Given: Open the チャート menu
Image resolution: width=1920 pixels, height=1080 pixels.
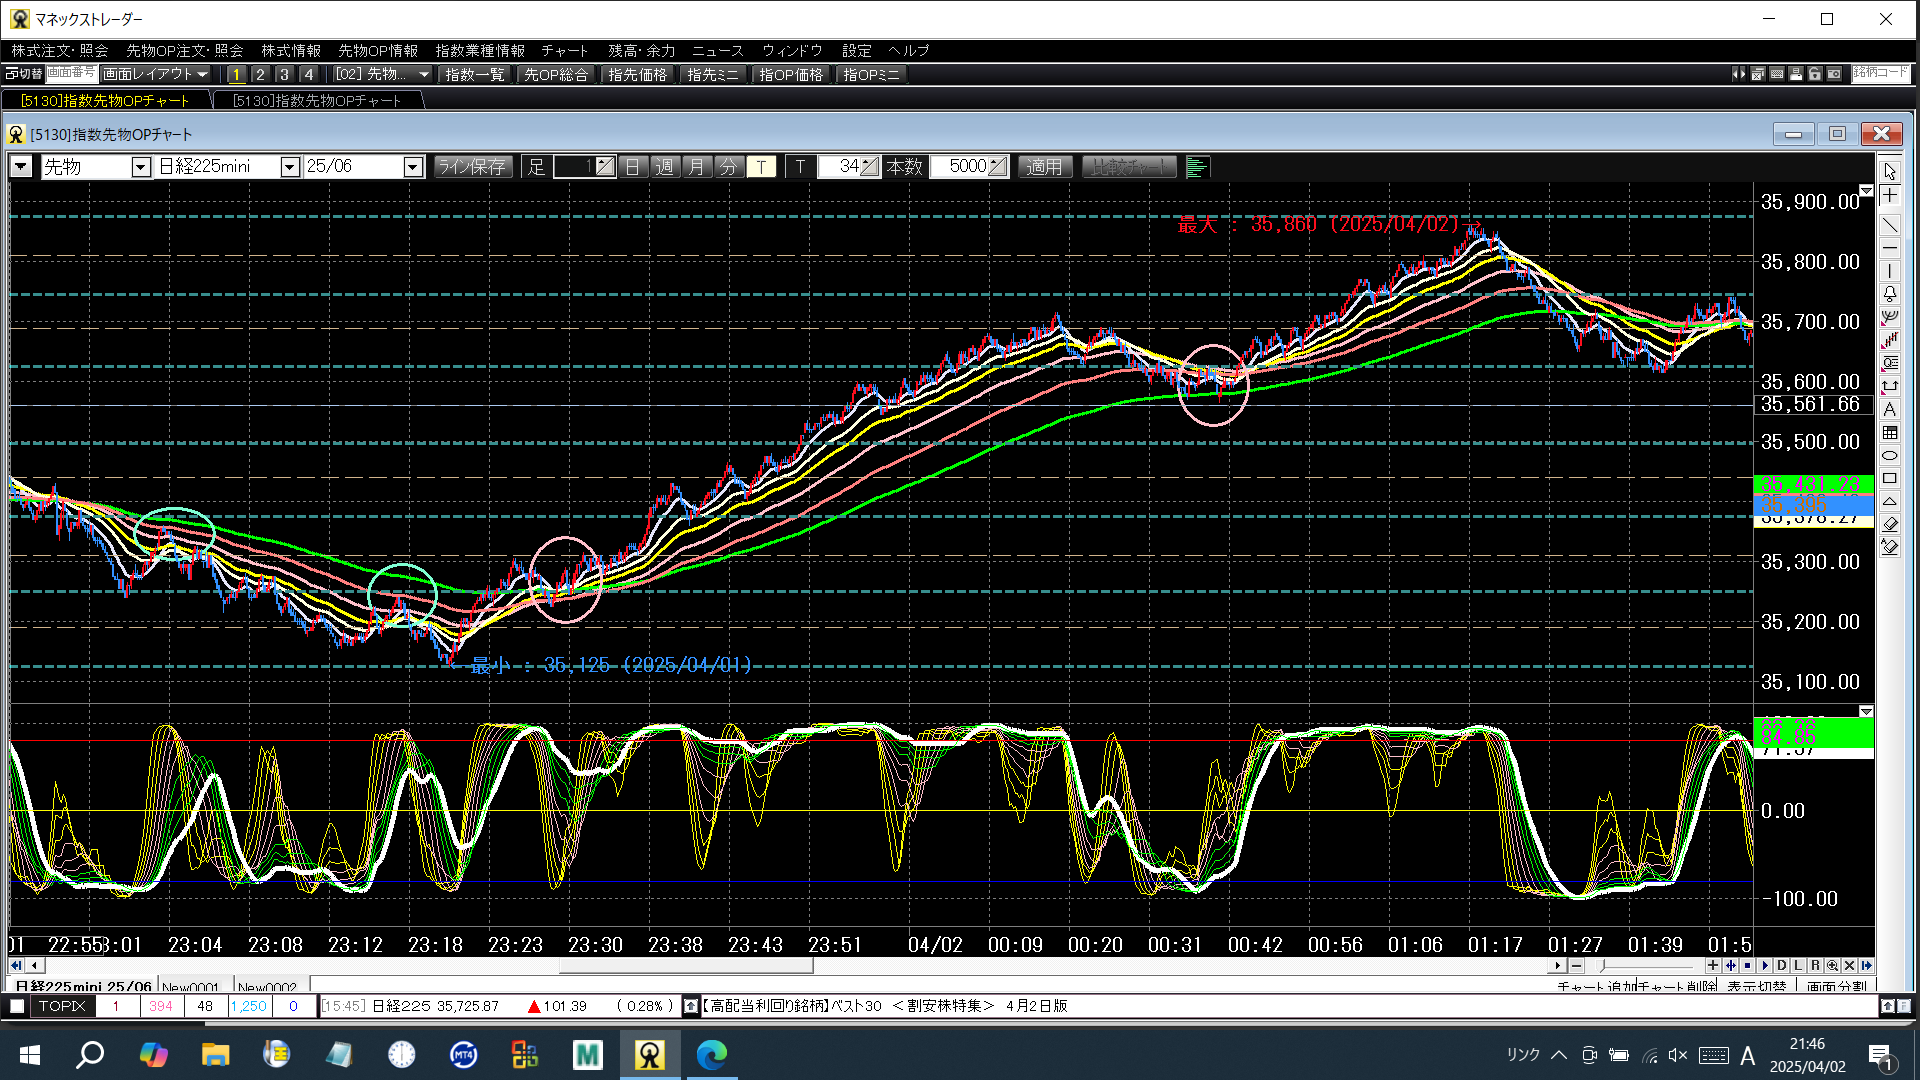Looking at the screenshot, I should 564,51.
